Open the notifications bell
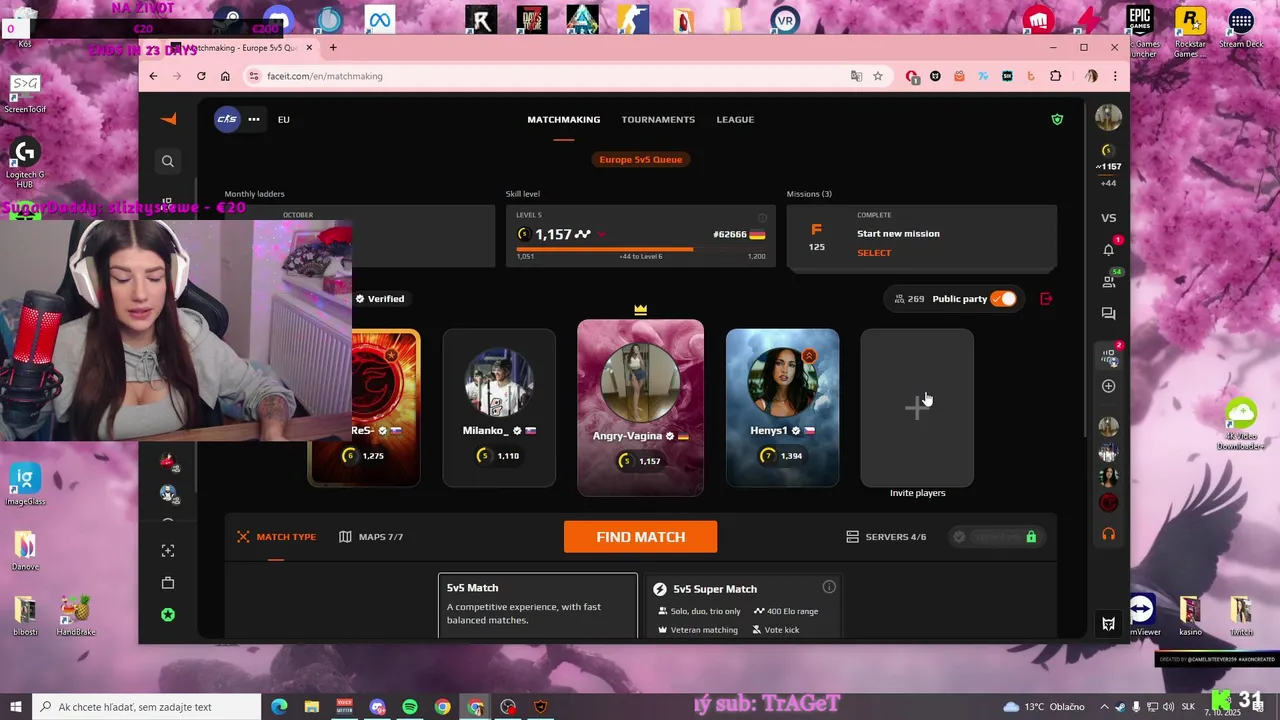Image resolution: width=1280 pixels, height=720 pixels. pos(1108,250)
